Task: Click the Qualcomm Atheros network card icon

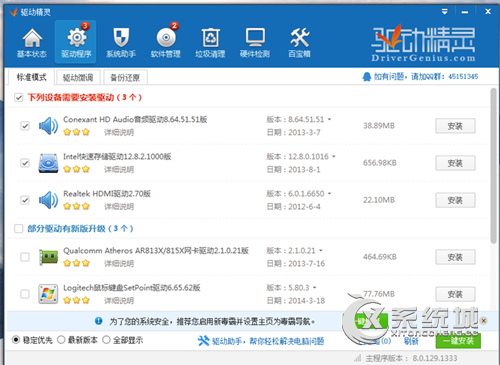Action: click(x=48, y=257)
